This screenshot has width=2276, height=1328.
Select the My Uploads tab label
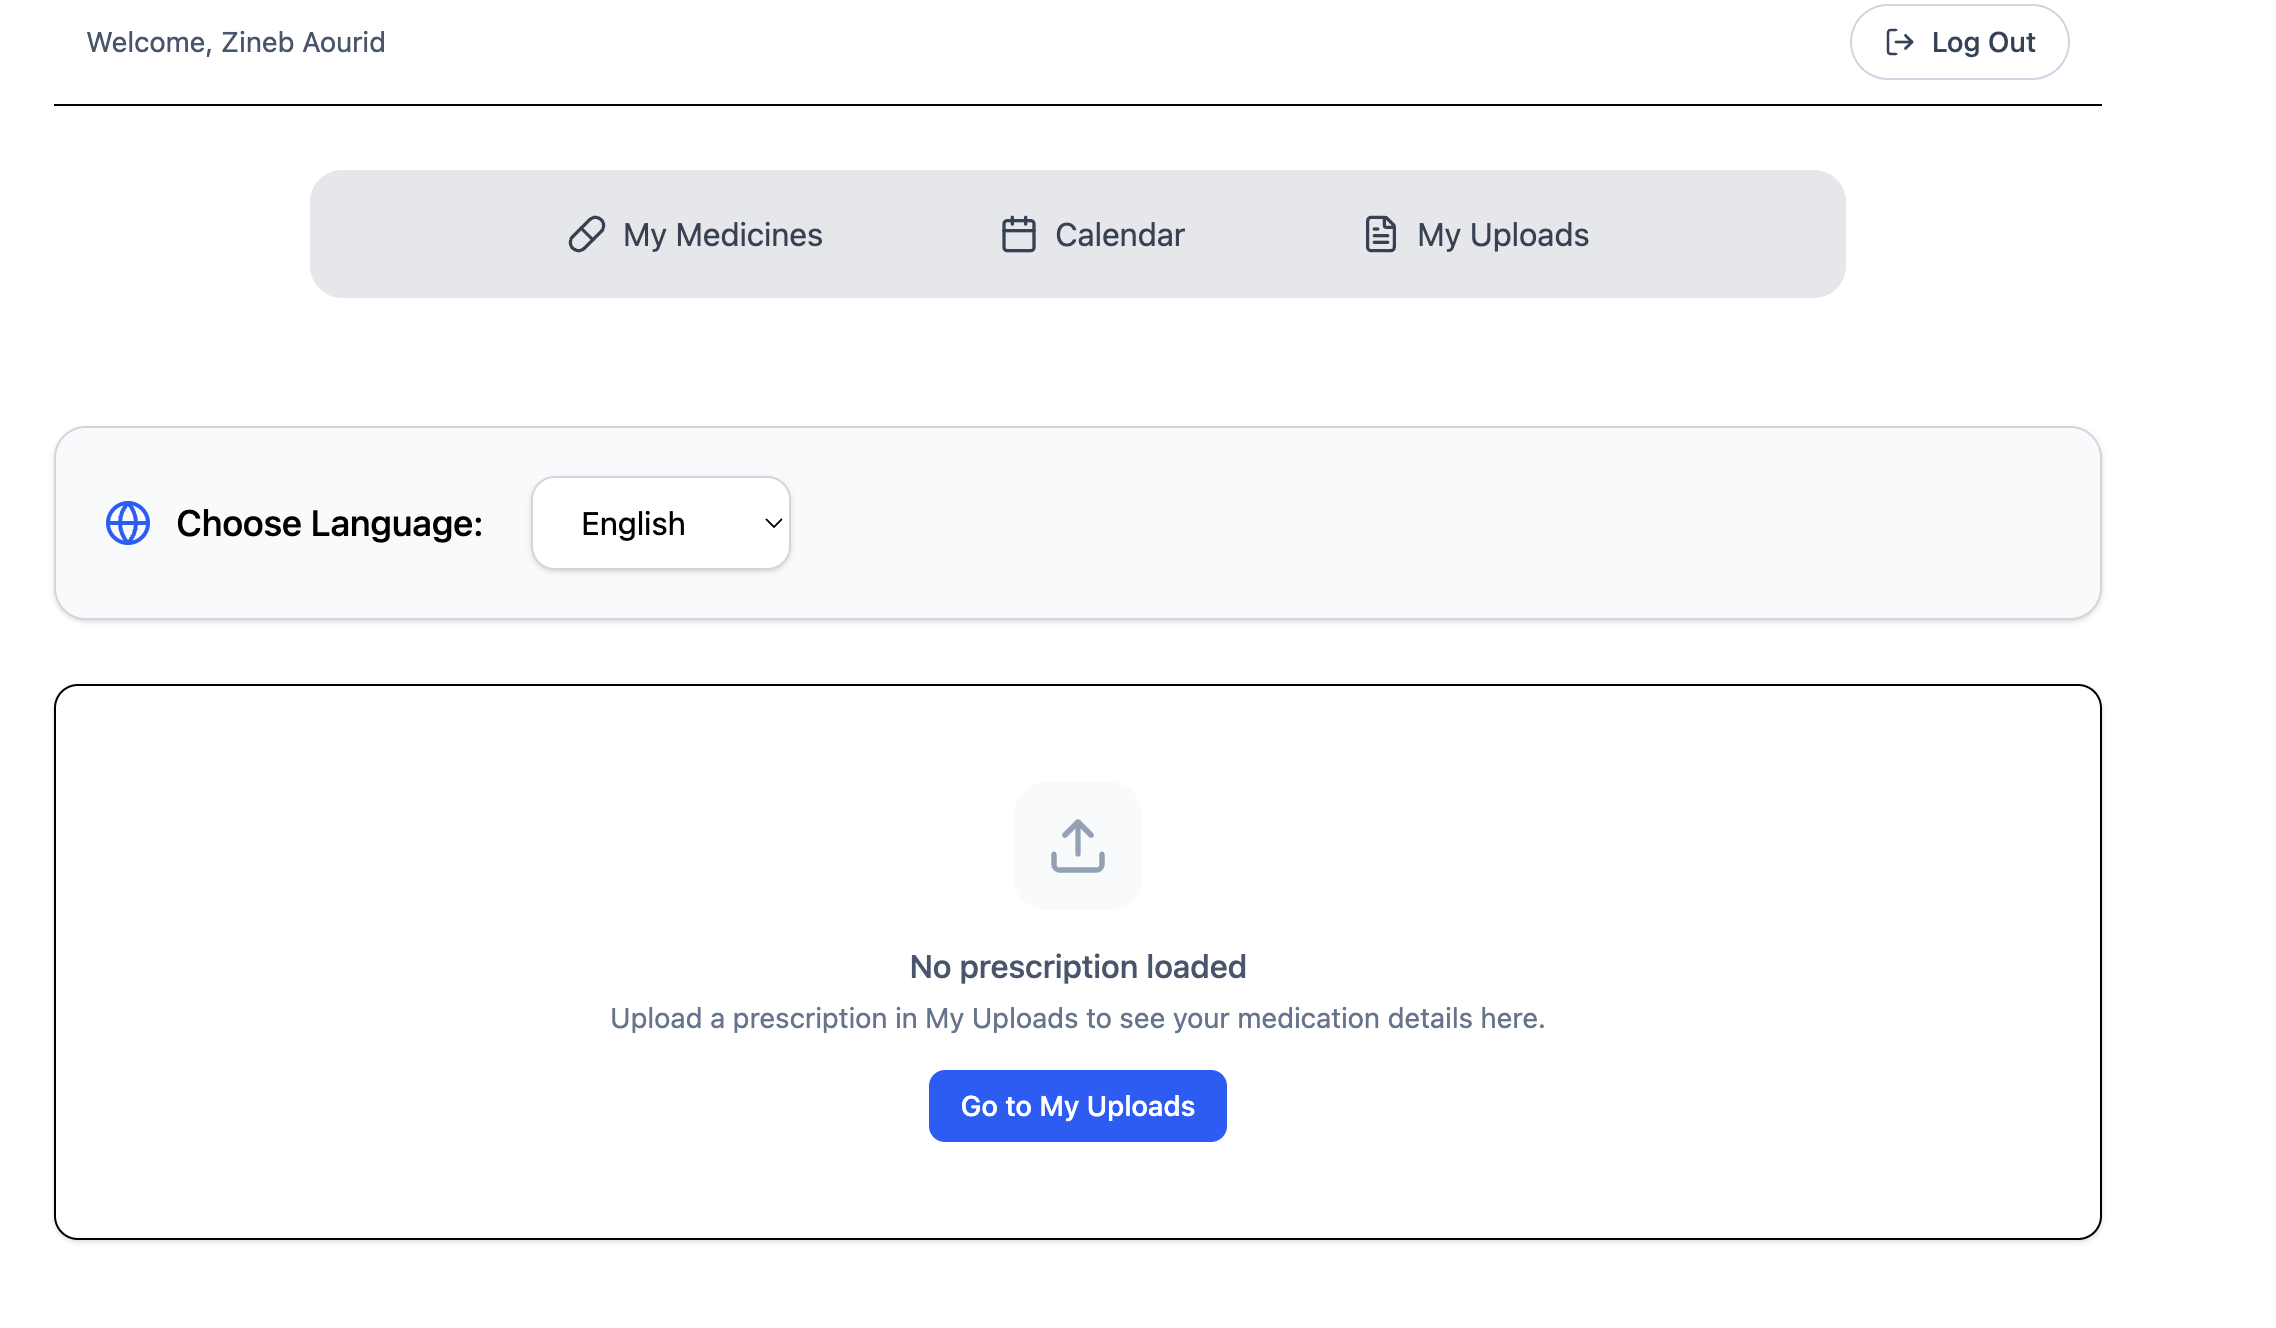(1502, 235)
